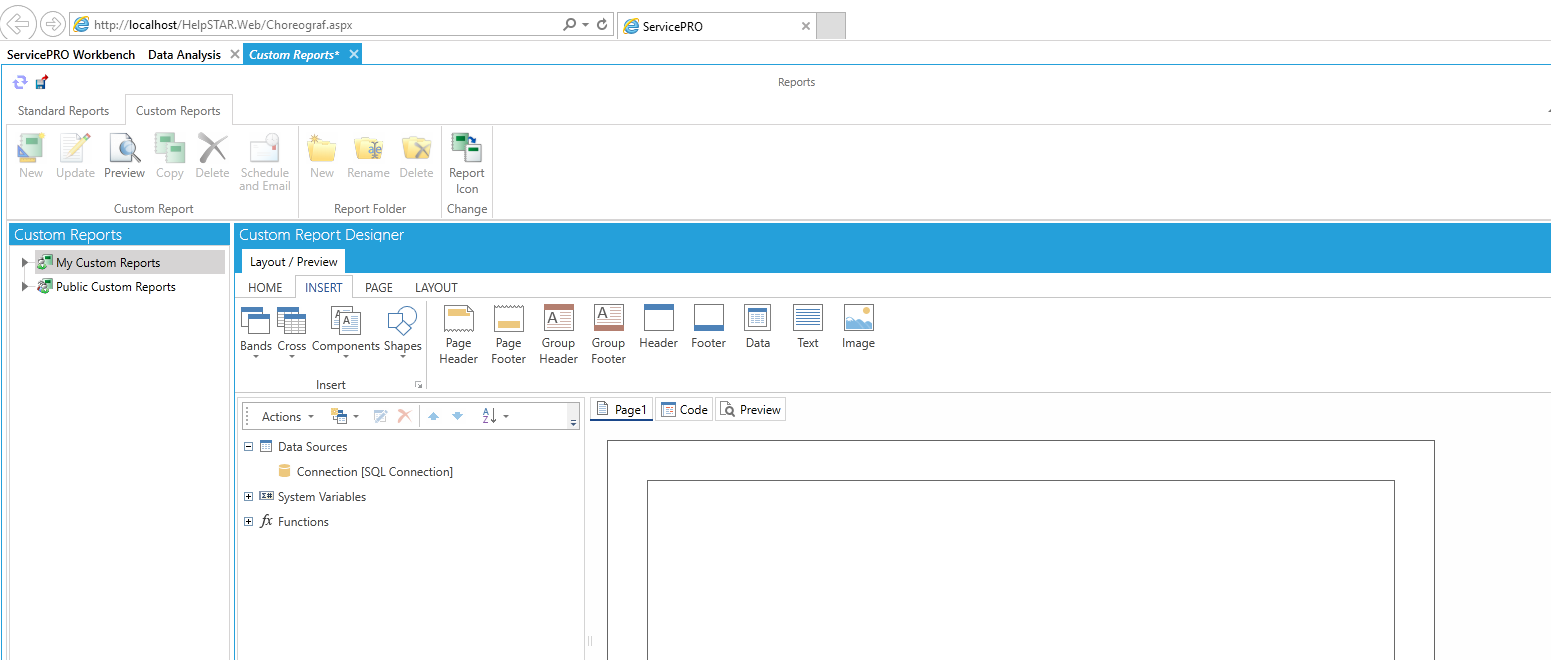Open the Insert group dialog launcher
The width and height of the screenshot is (1551, 660).
pyautogui.click(x=419, y=385)
